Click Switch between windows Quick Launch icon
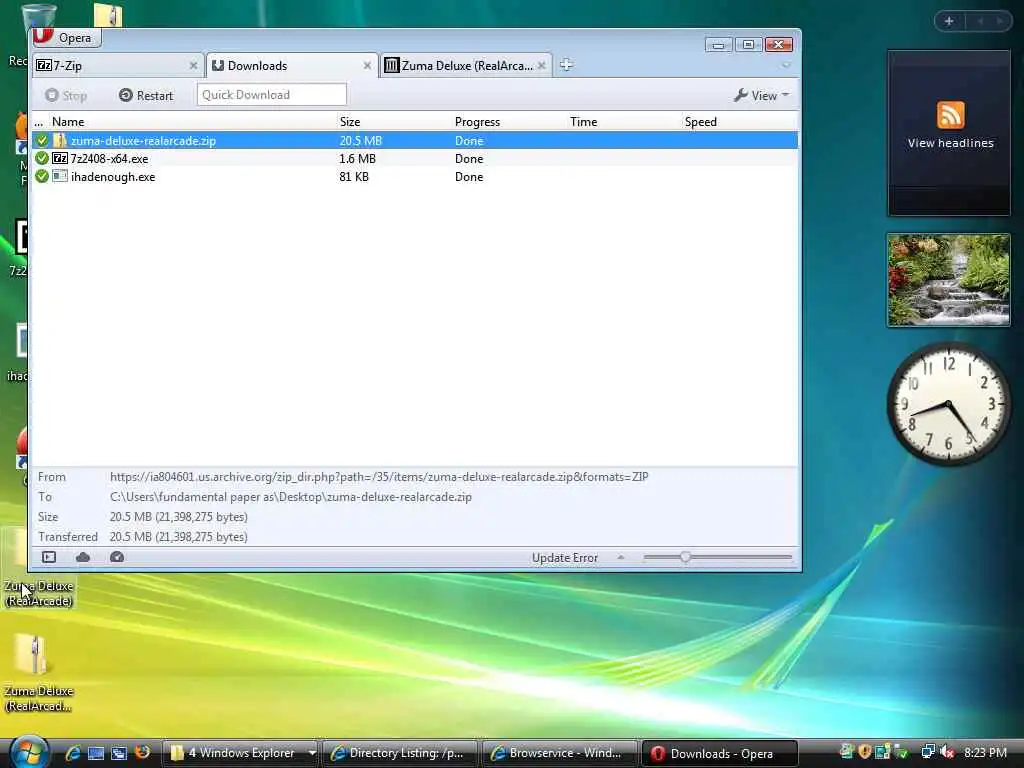 (x=119, y=753)
